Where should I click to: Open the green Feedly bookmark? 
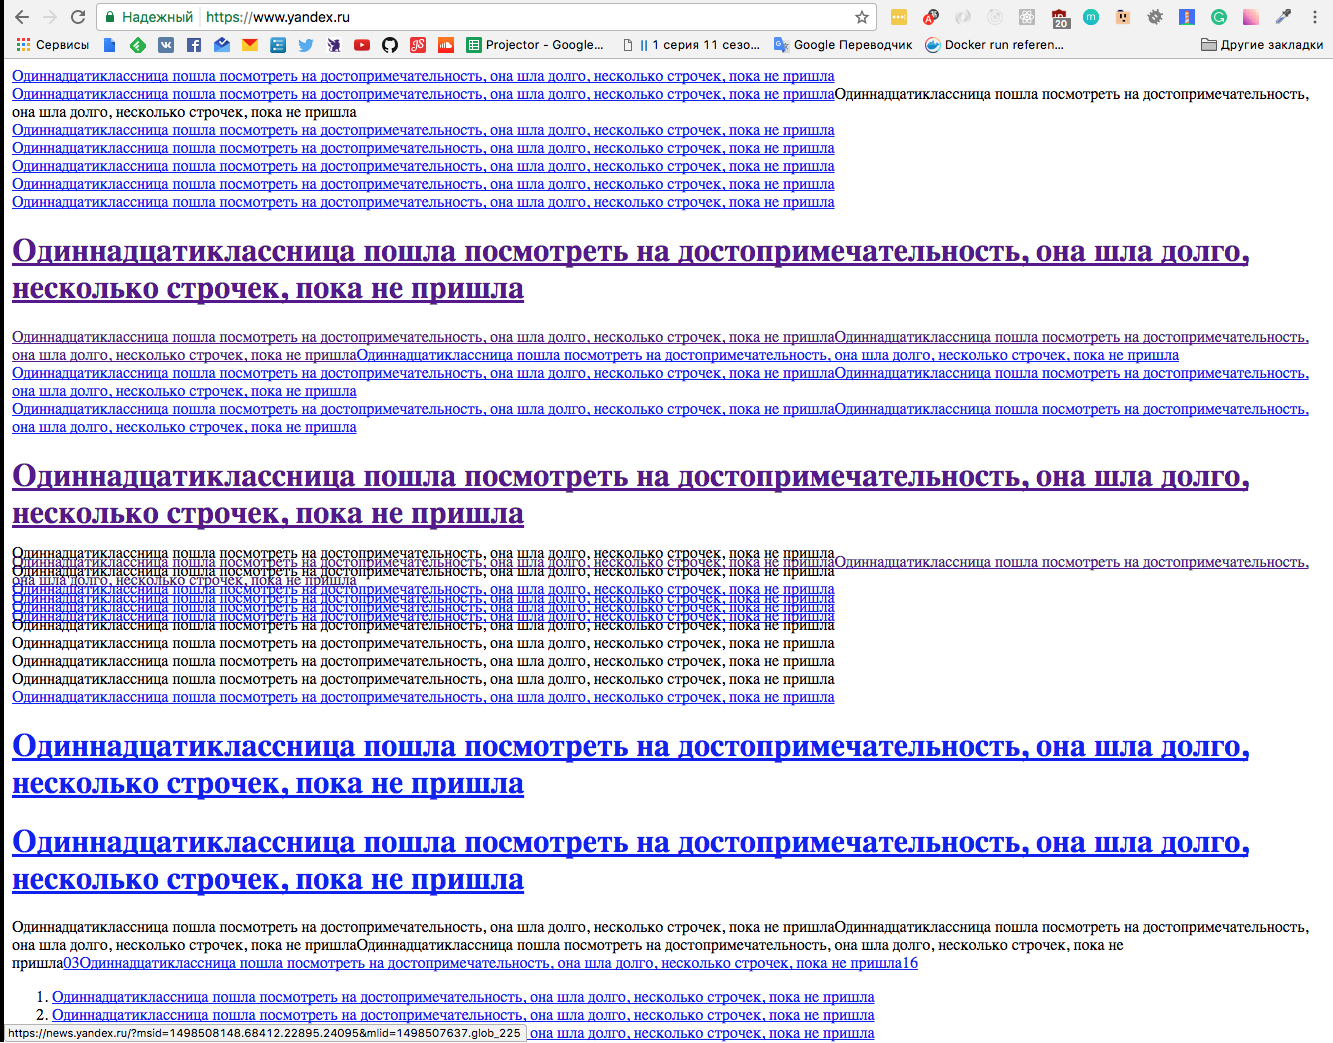[138, 45]
